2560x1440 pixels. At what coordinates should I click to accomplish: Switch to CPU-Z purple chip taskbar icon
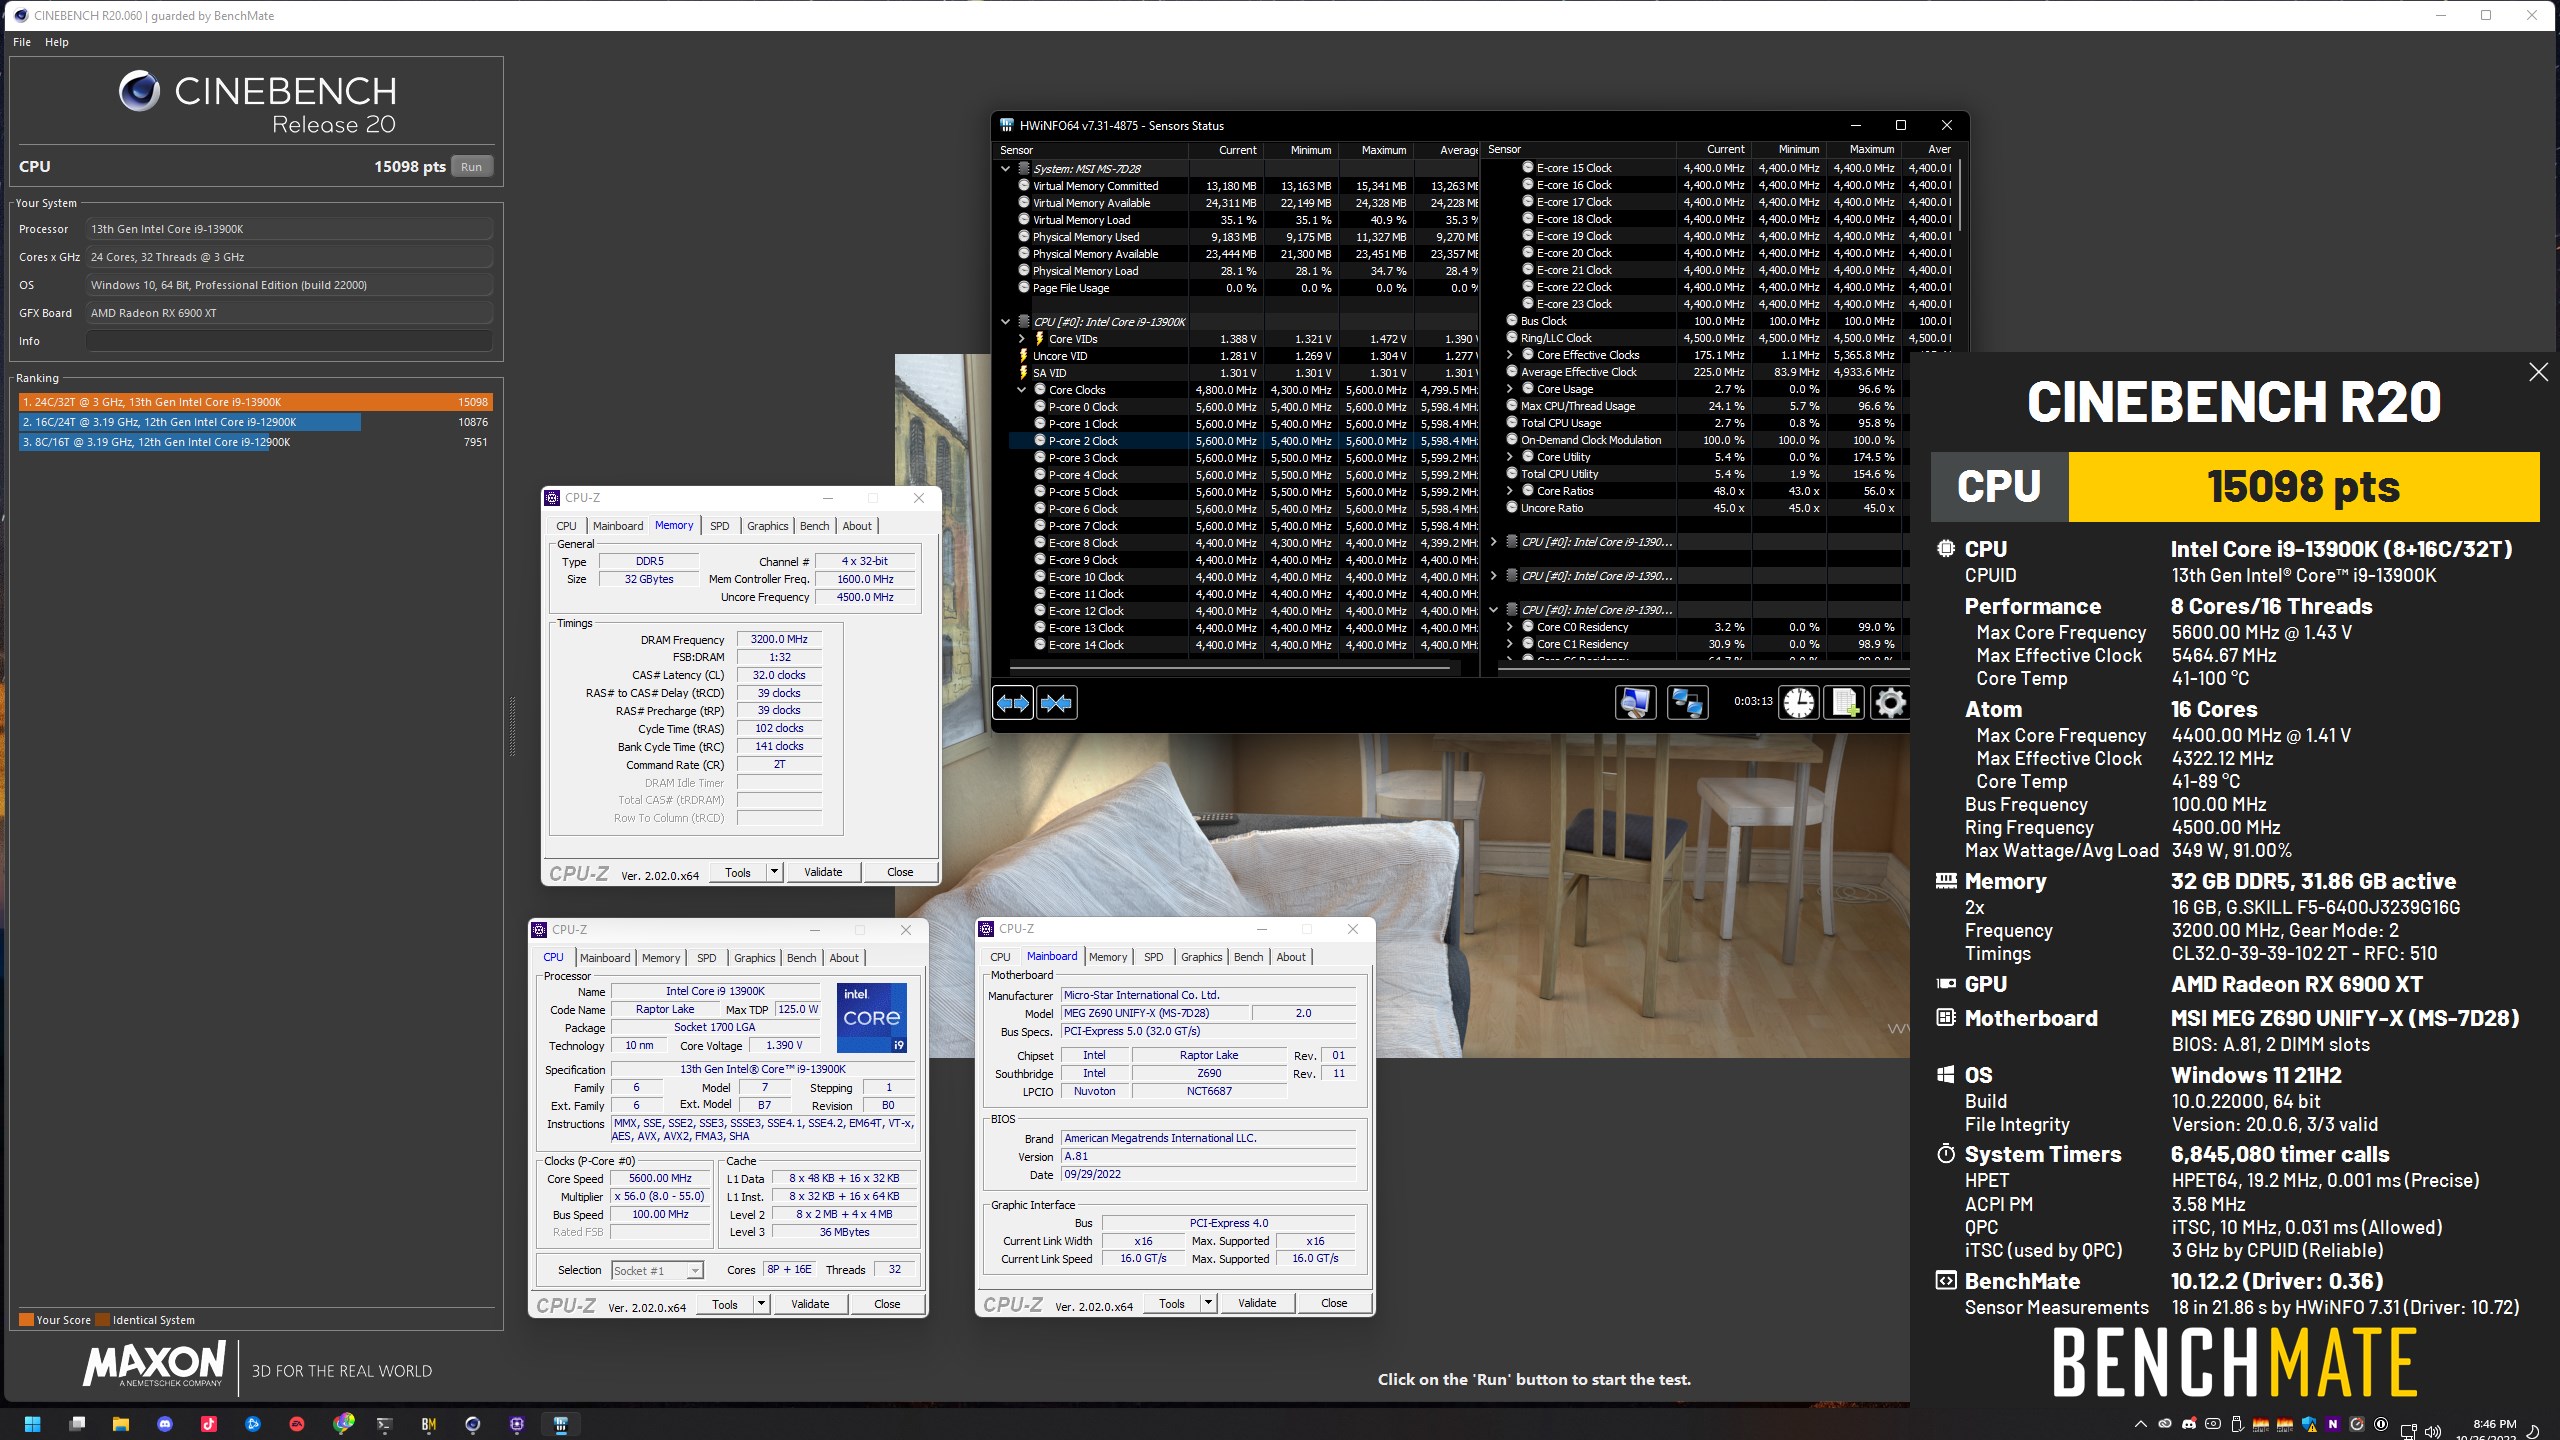click(x=517, y=1424)
